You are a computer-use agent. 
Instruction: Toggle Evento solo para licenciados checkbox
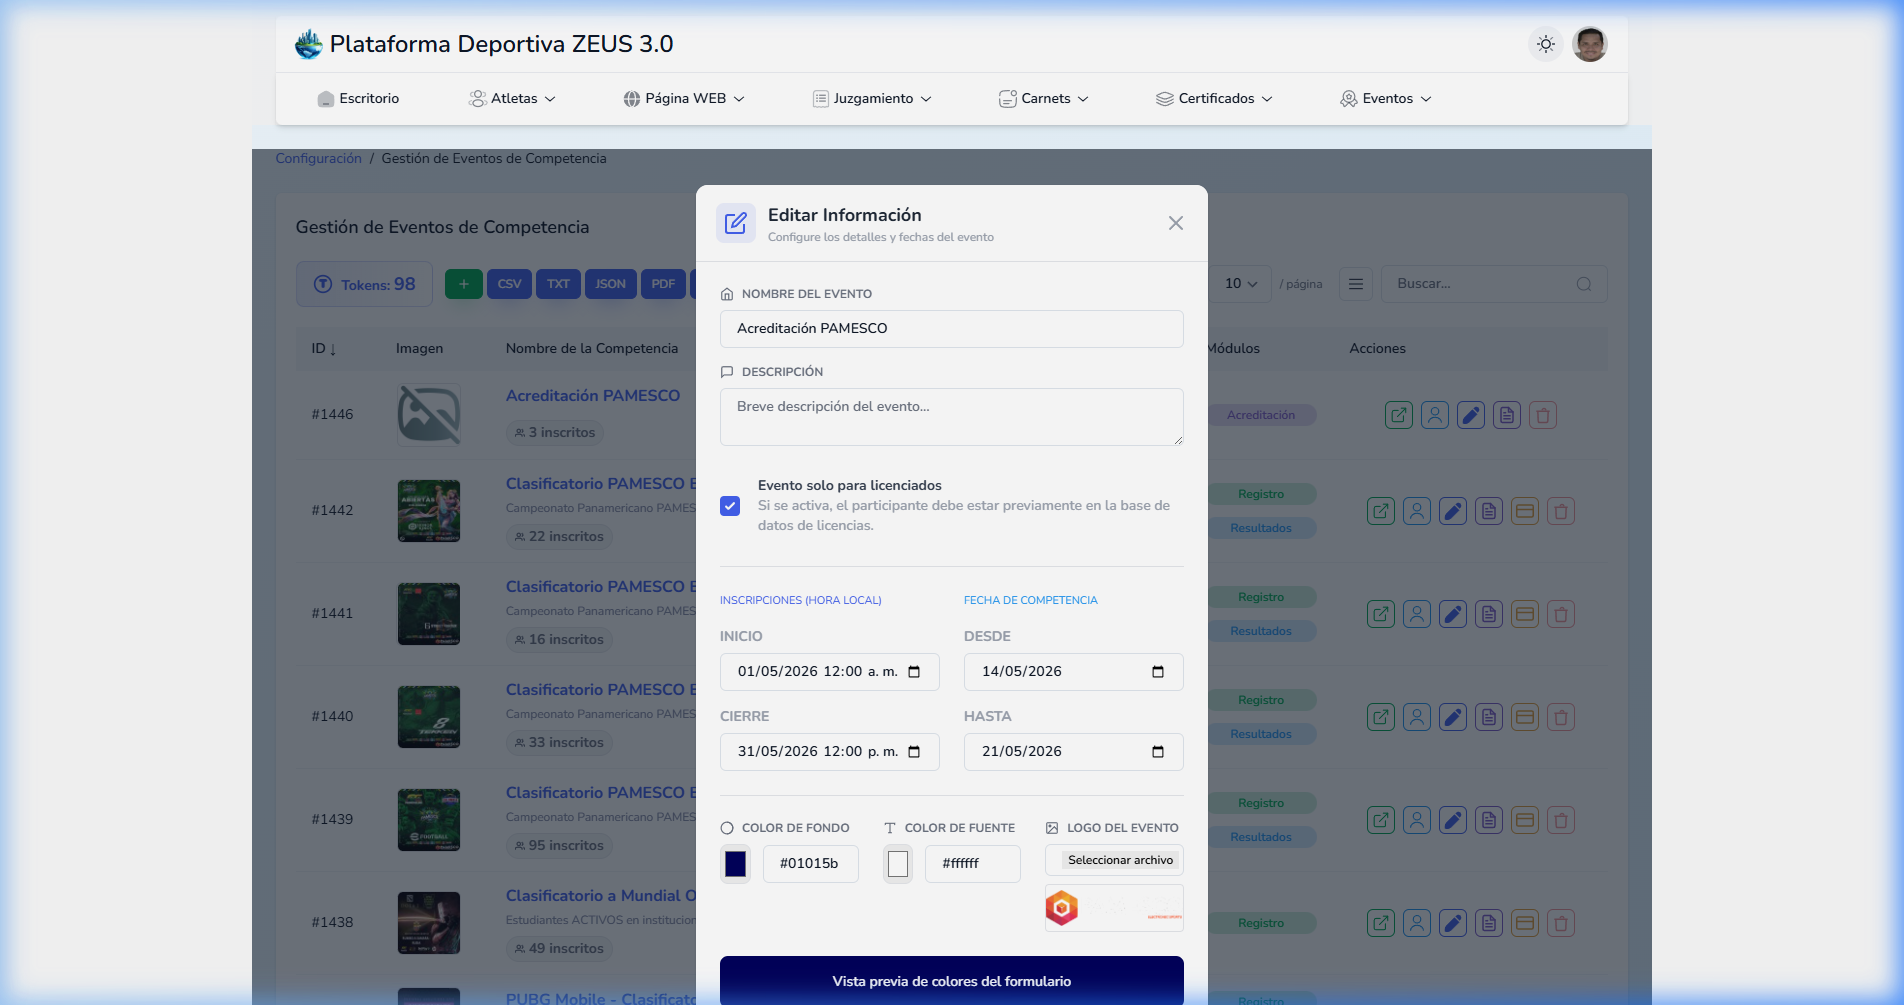(x=730, y=506)
